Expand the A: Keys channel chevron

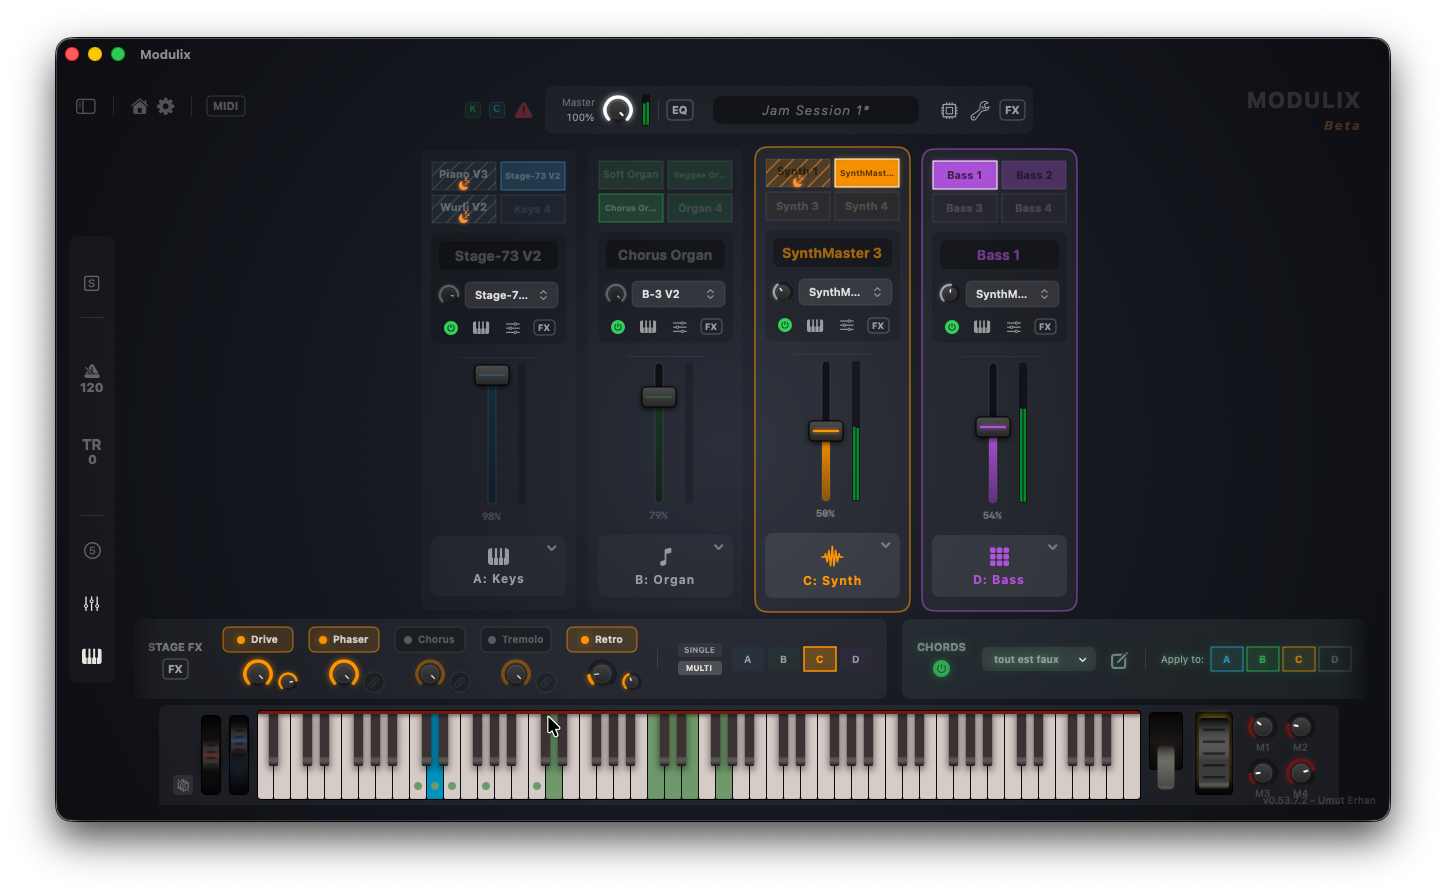(551, 548)
